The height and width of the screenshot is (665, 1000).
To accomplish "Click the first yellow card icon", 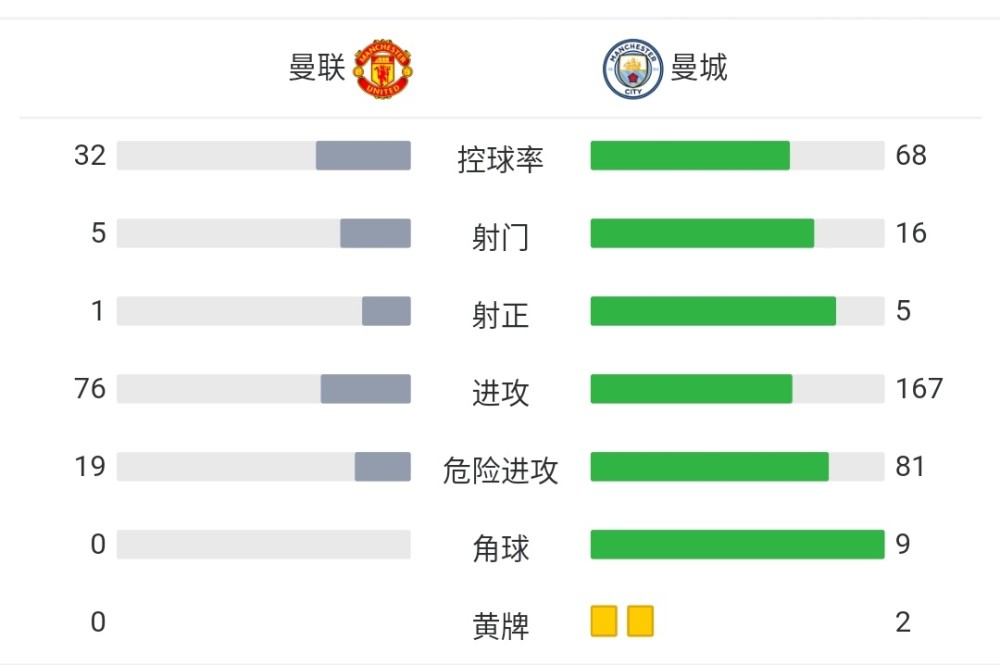I will pyautogui.click(x=604, y=621).
